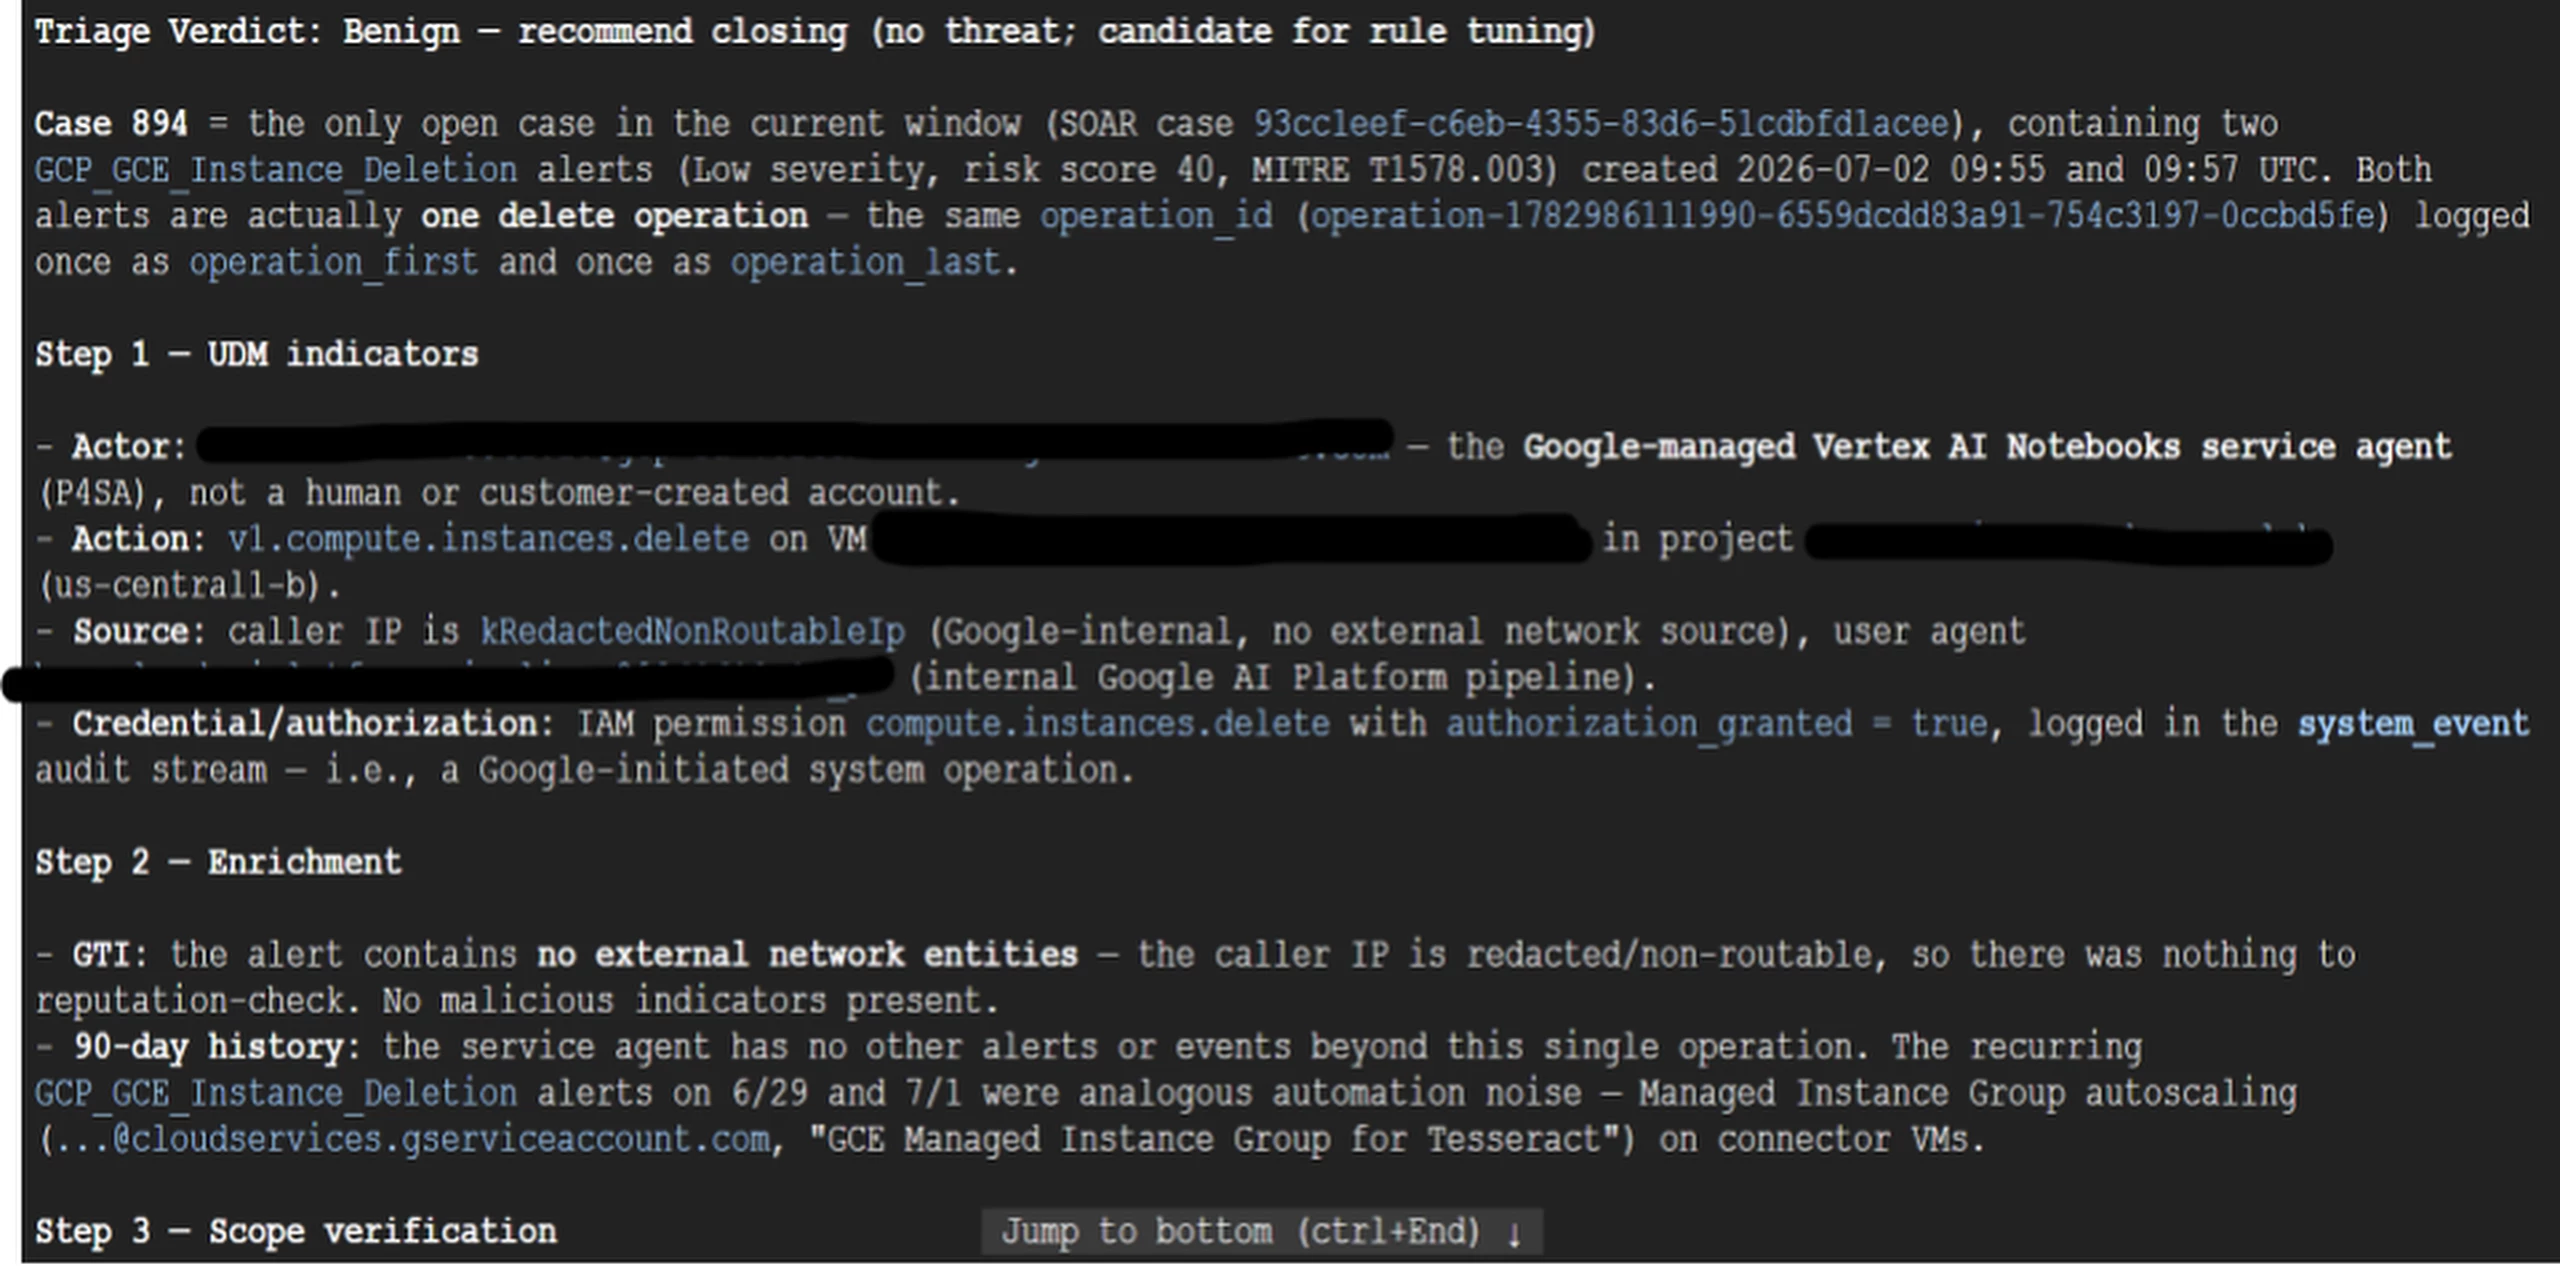Click v1.compute.instances.delete action text

click(488, 539)
